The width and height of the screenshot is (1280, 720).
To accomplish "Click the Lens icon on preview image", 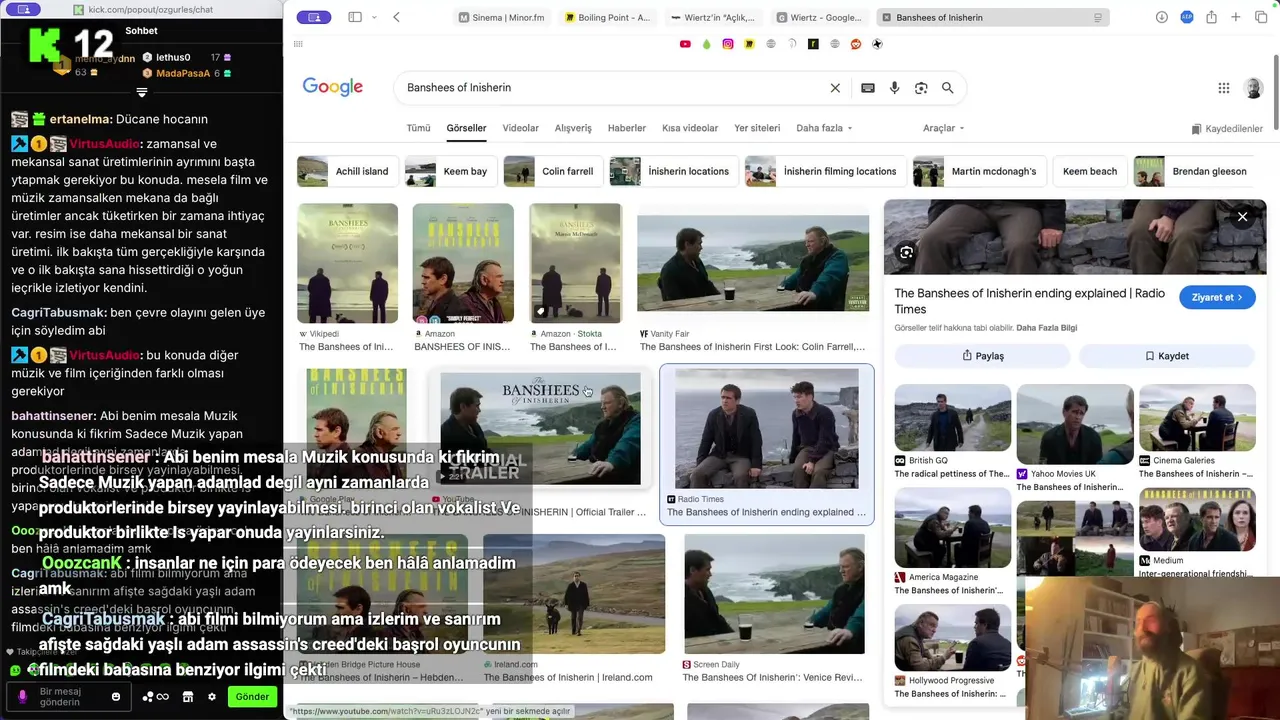I will (906, 253).
